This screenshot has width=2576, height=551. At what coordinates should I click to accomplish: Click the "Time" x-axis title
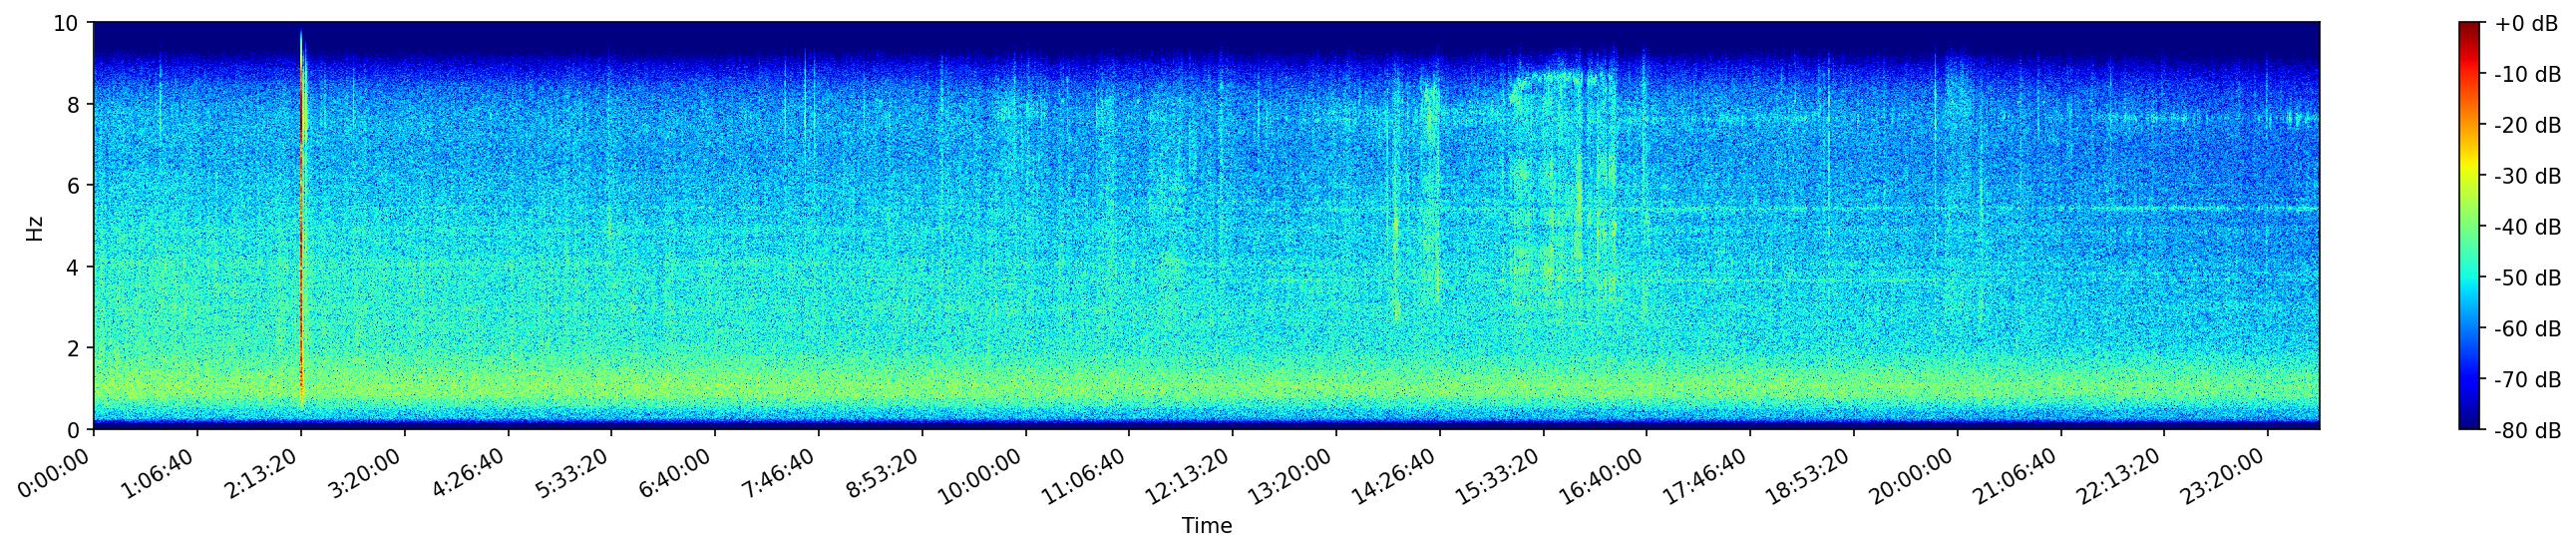(x=1206, y=526)
